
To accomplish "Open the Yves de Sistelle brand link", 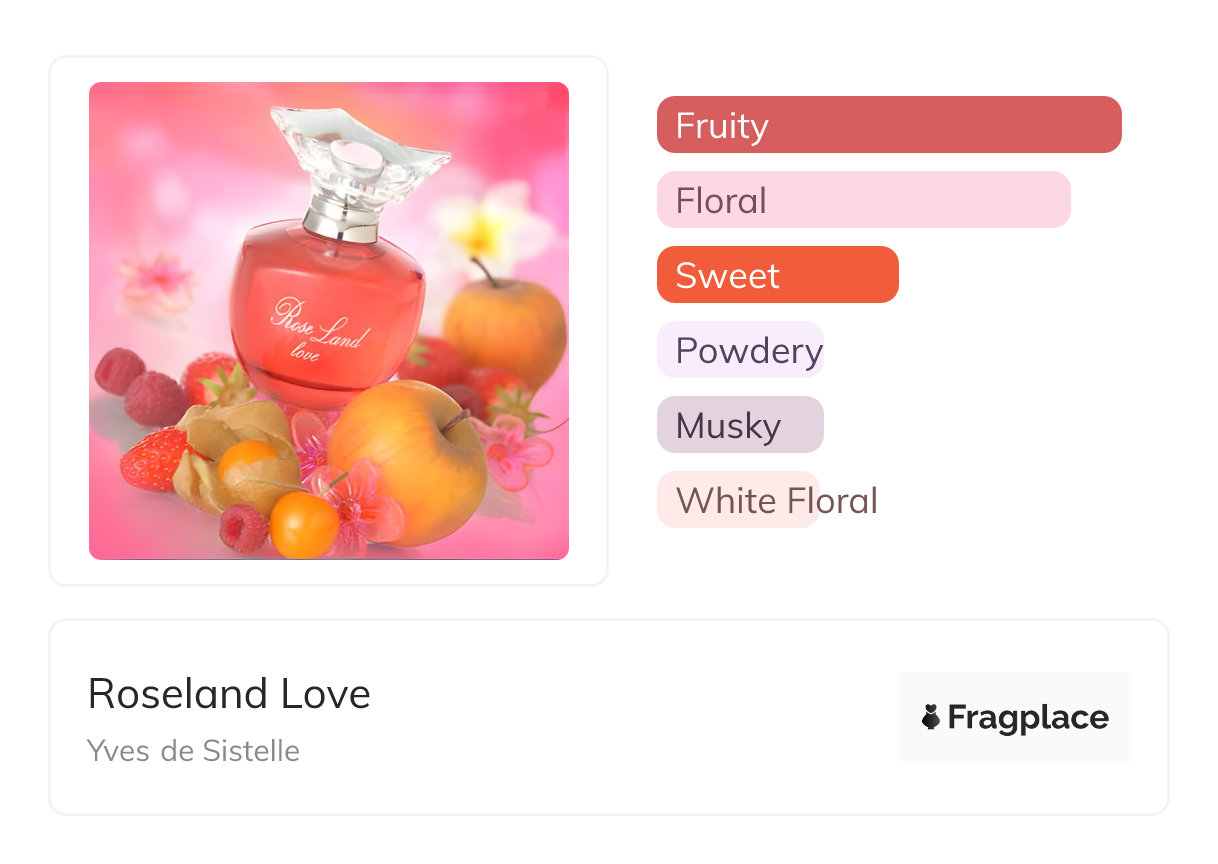I will [193, 750].
